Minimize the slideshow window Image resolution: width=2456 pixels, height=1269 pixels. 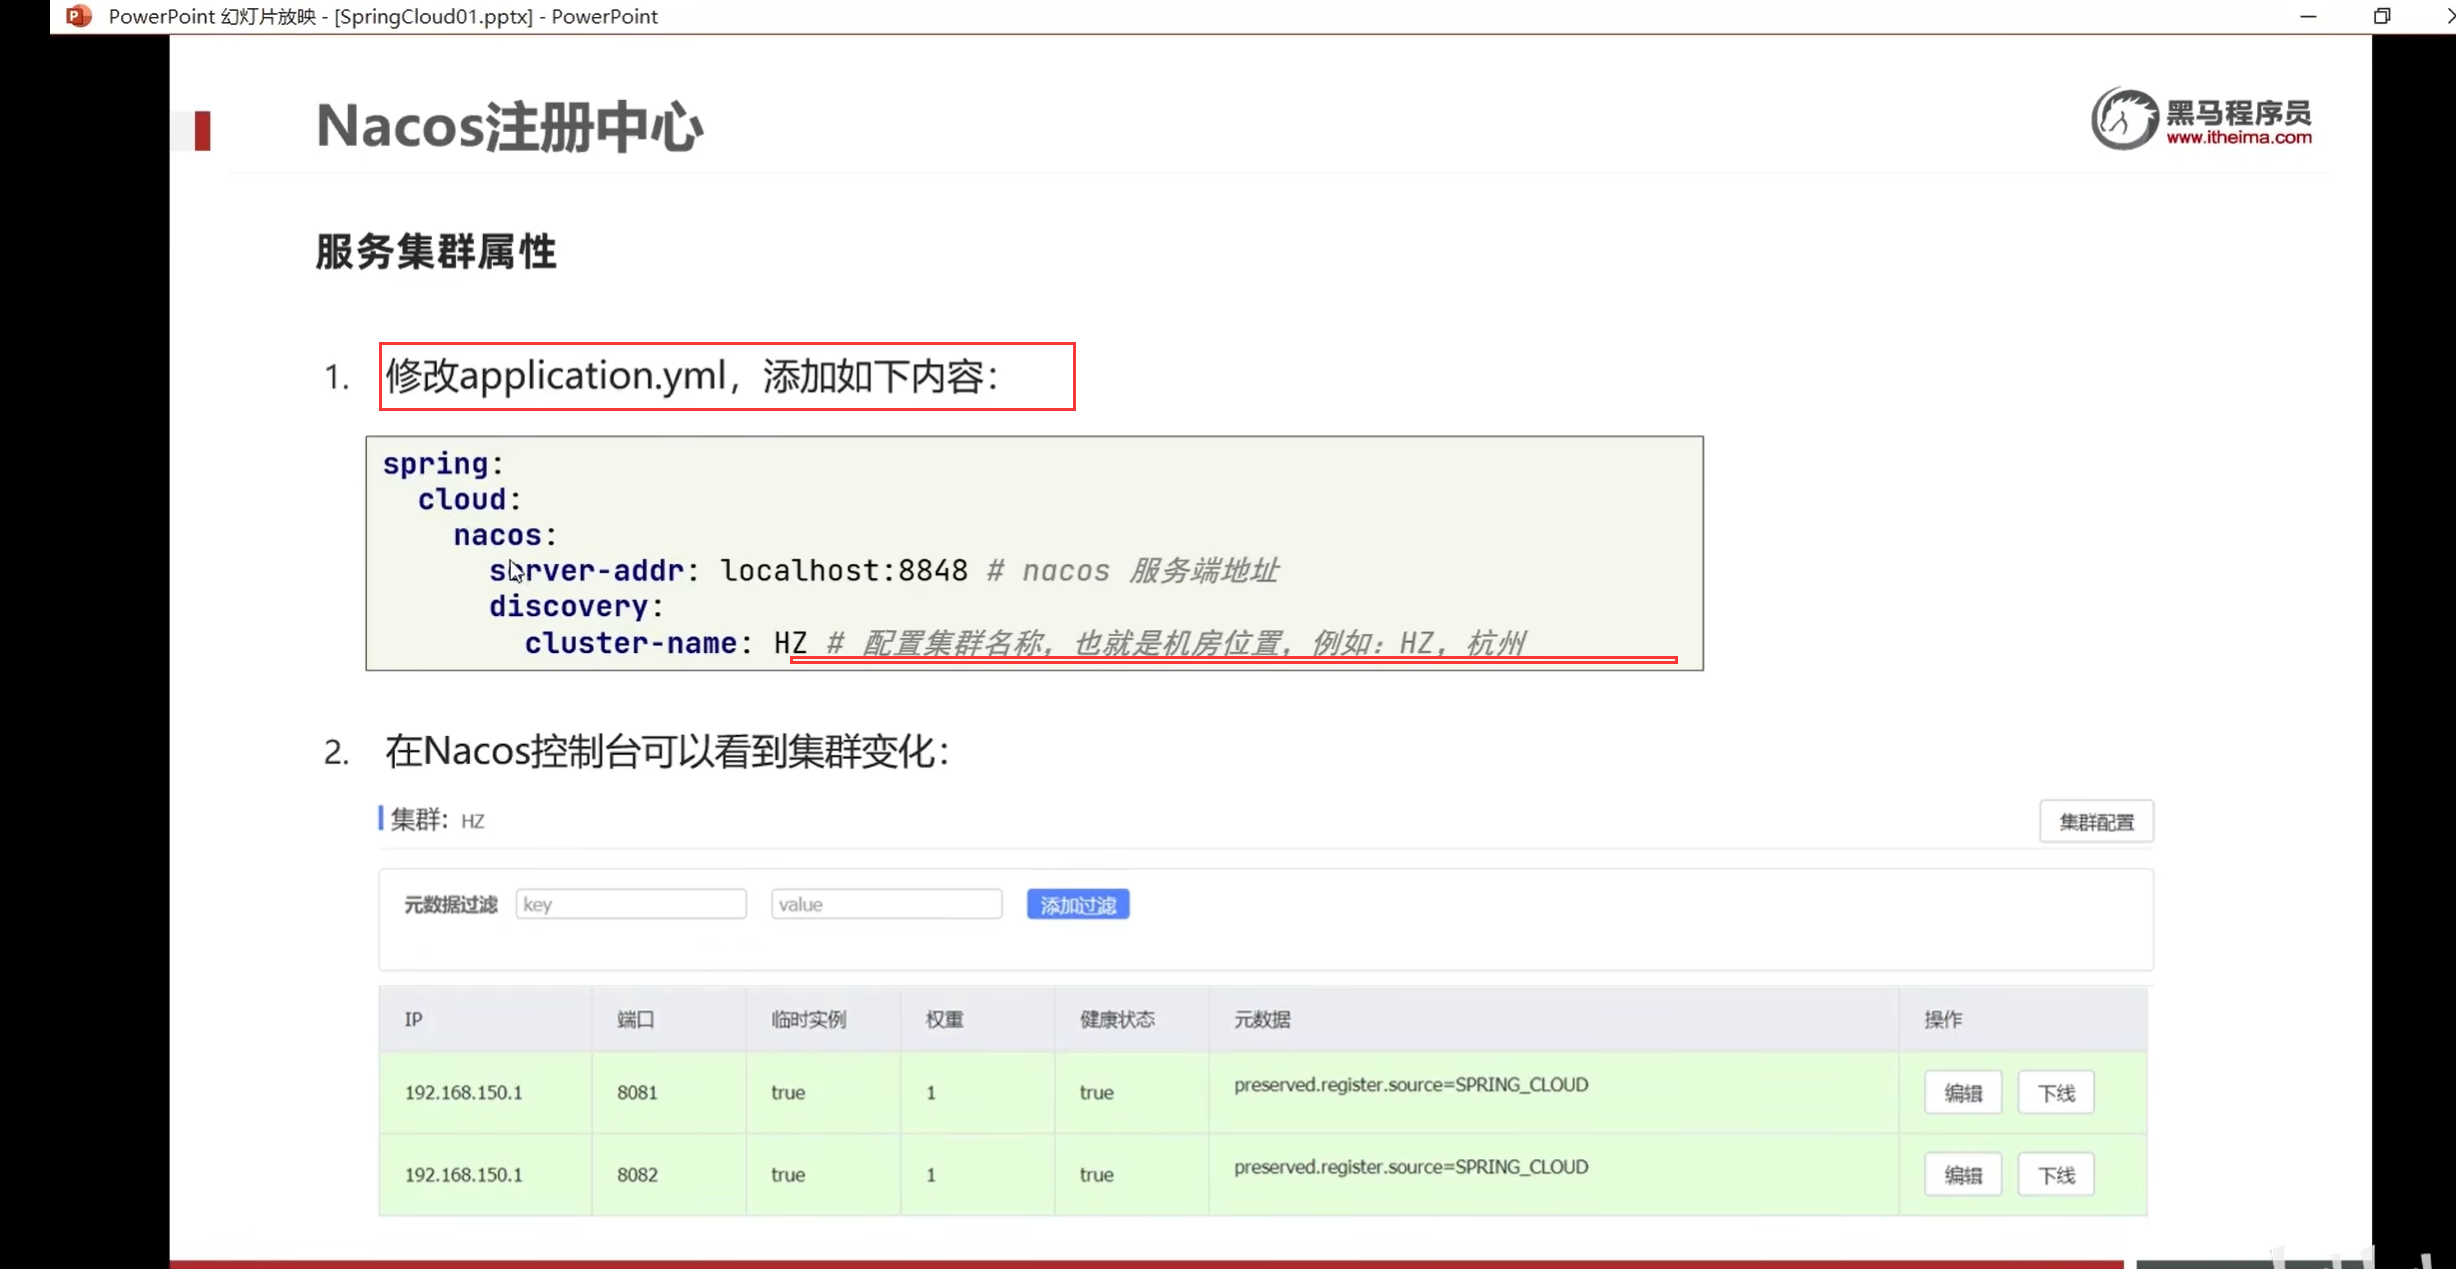coord(2308,16)
